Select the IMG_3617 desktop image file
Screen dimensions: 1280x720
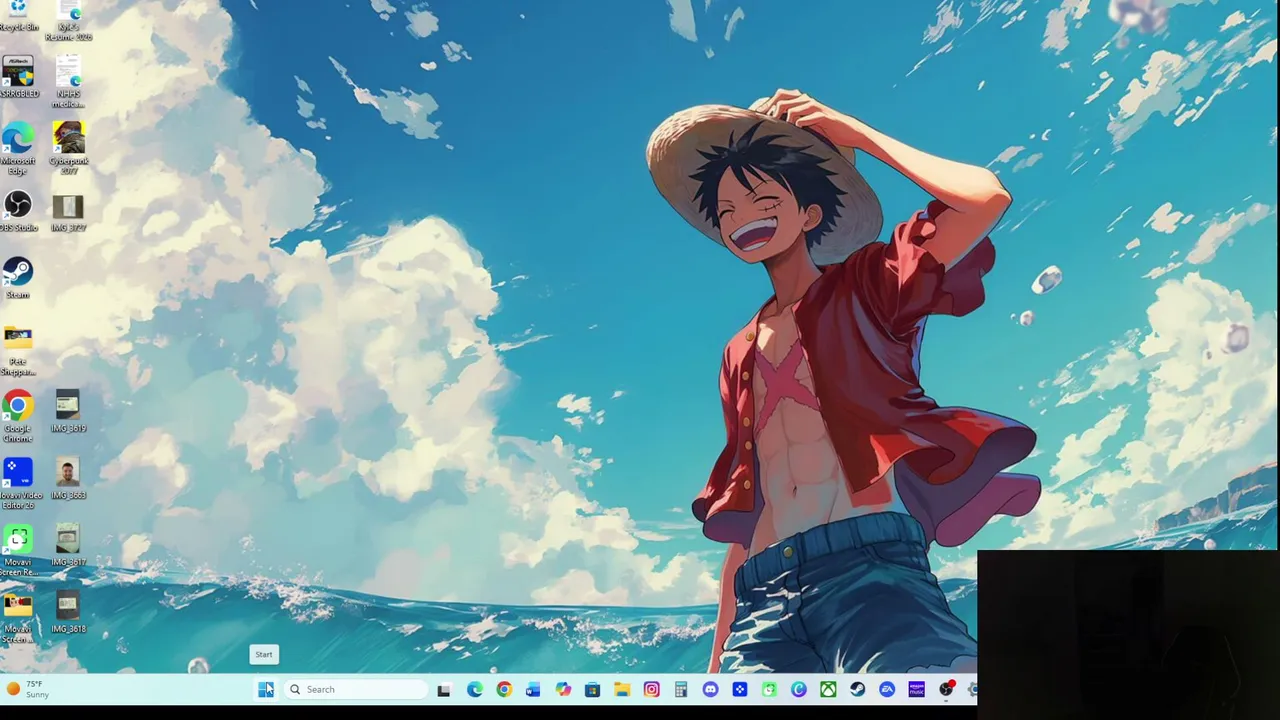(68, 546)
